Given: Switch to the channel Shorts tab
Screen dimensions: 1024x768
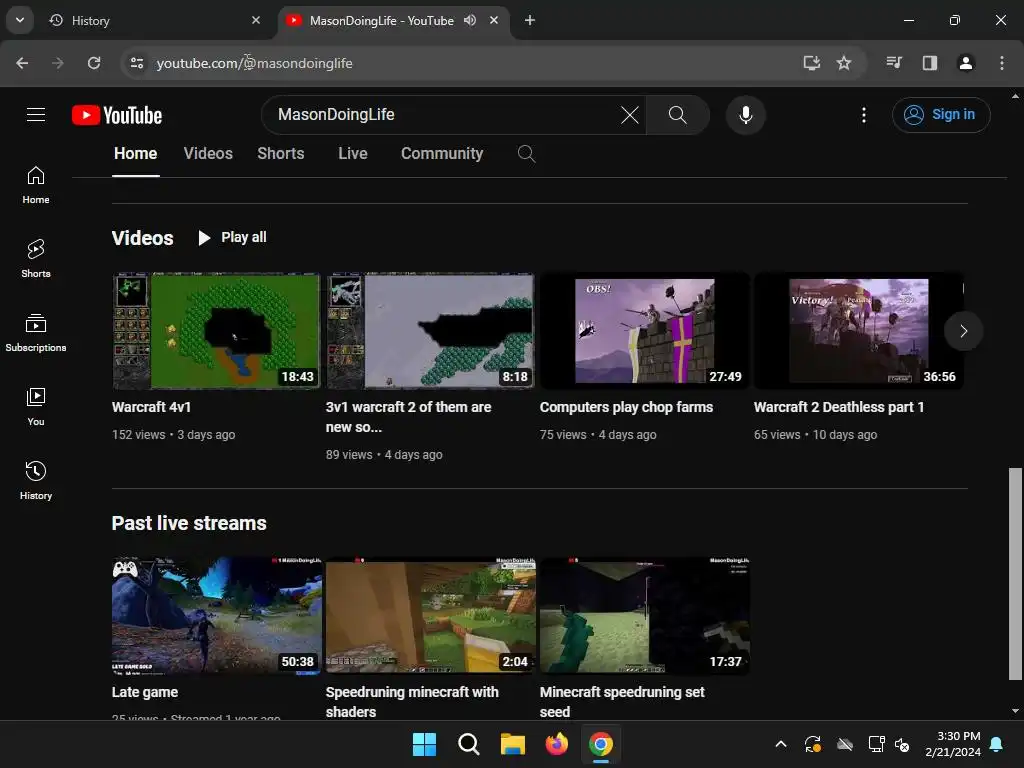Looking at the screenshot, I should (x=281, y=153).
